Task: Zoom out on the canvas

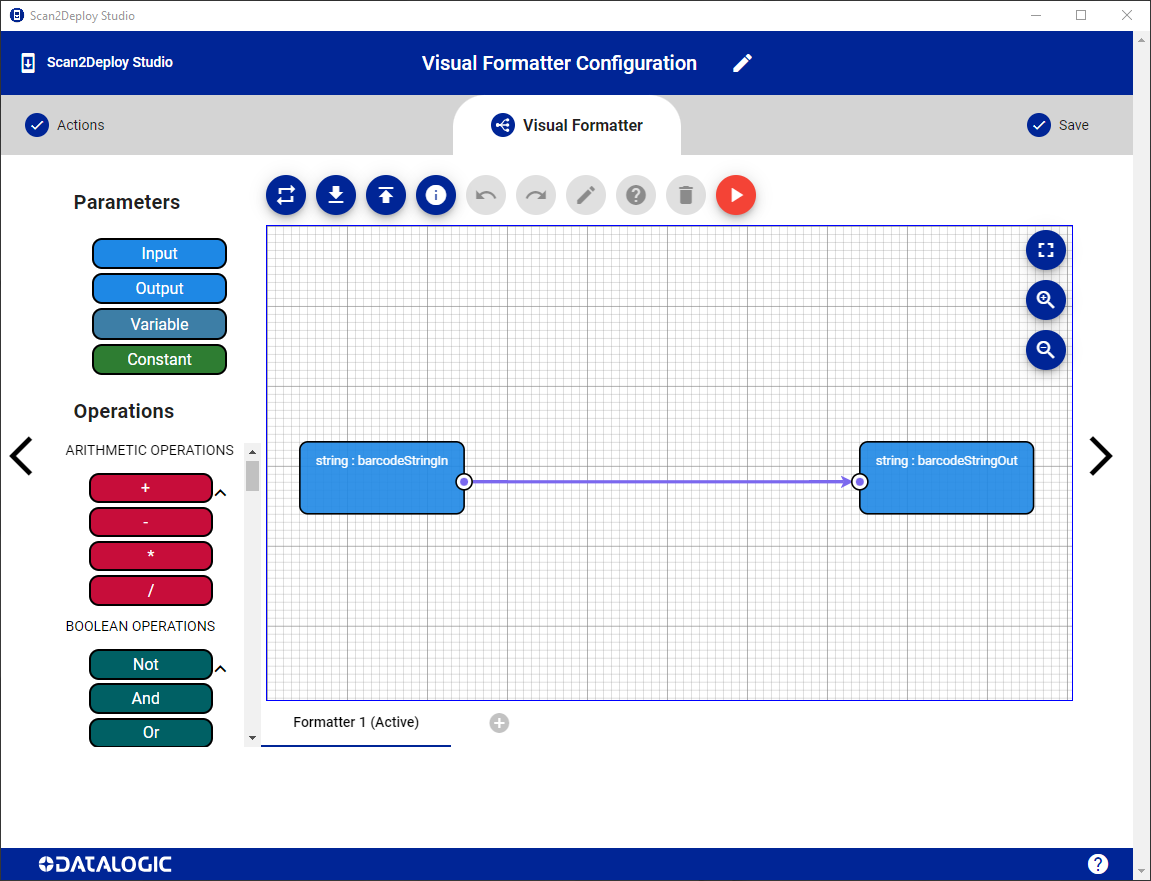Action: (x=1046, y=350)
